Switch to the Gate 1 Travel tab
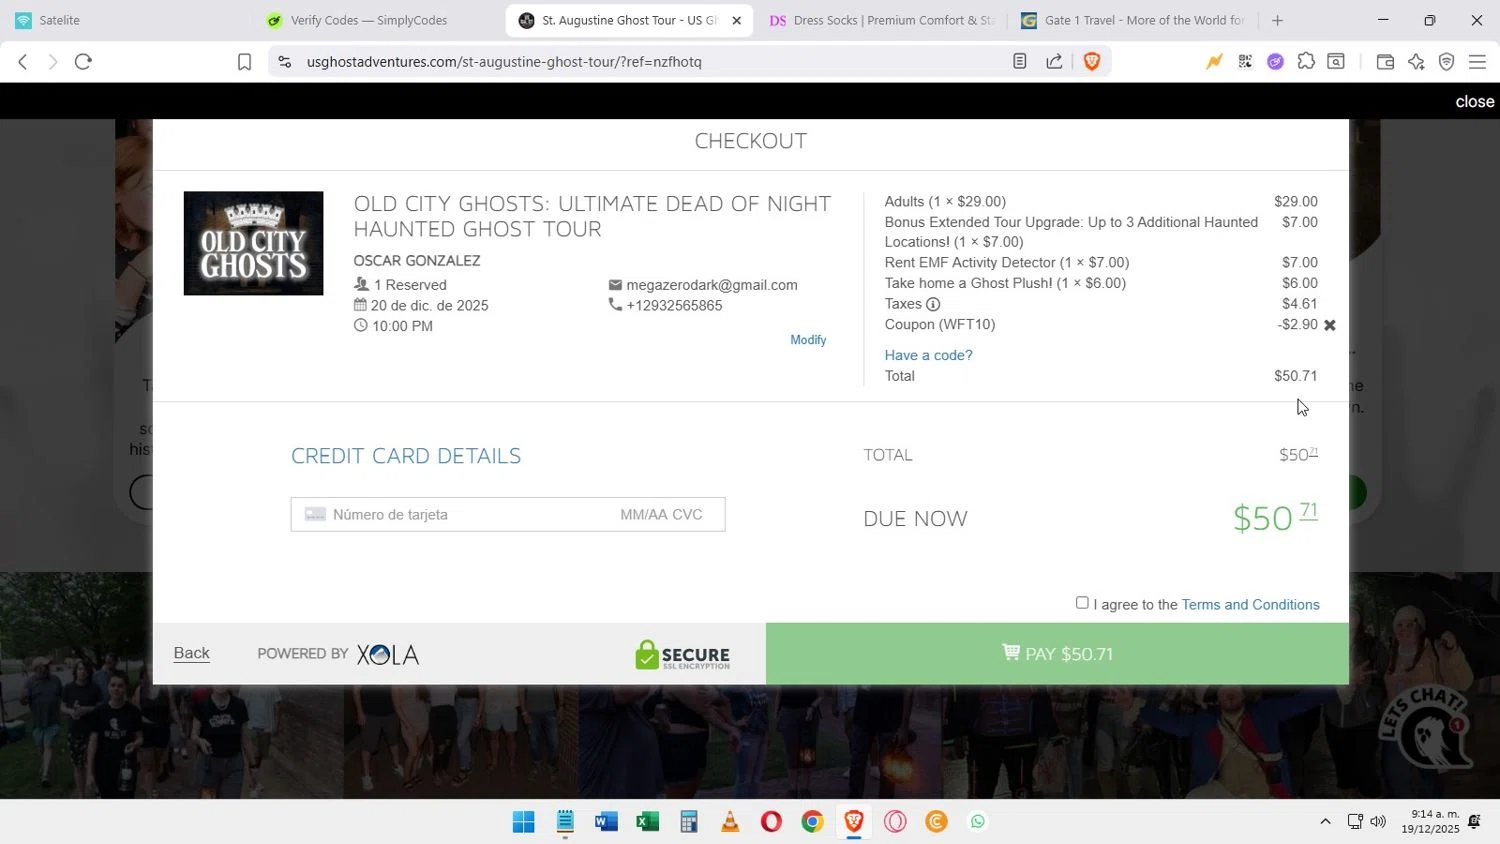Viewport: 1500px width, 844px height. (1133, 20)
